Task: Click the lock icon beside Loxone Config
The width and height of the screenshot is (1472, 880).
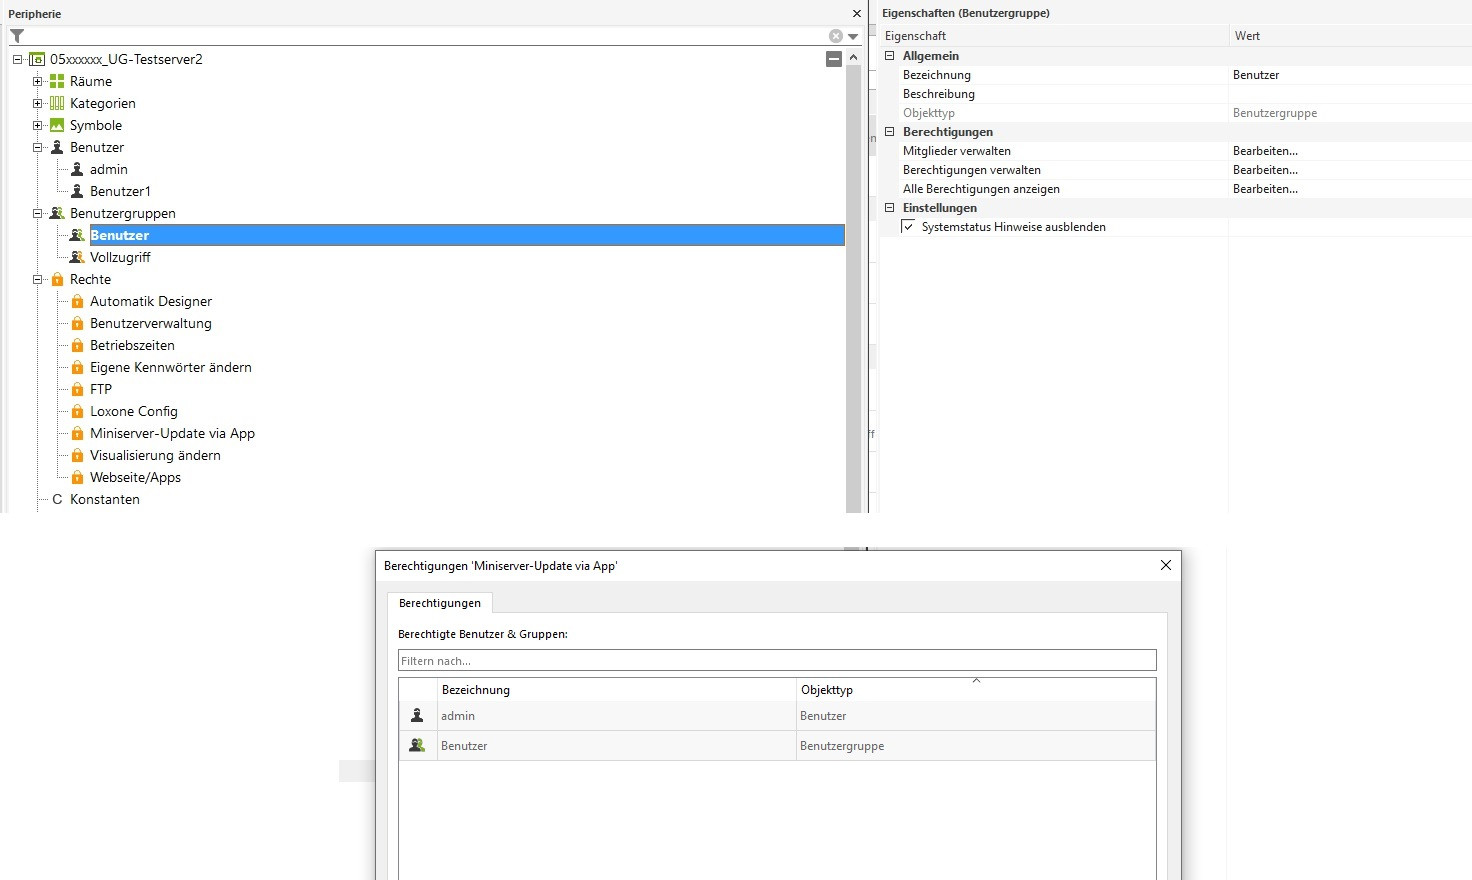Action: click(77, 411)
